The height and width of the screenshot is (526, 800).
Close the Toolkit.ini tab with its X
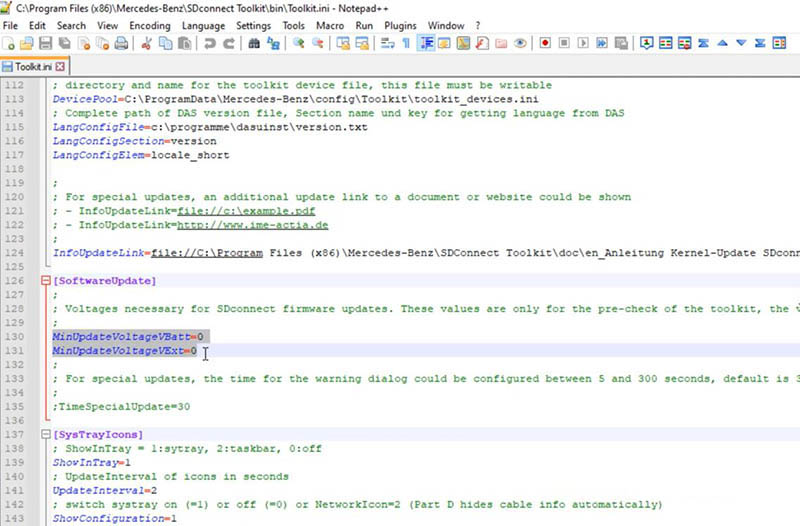[x=59, y=66]
